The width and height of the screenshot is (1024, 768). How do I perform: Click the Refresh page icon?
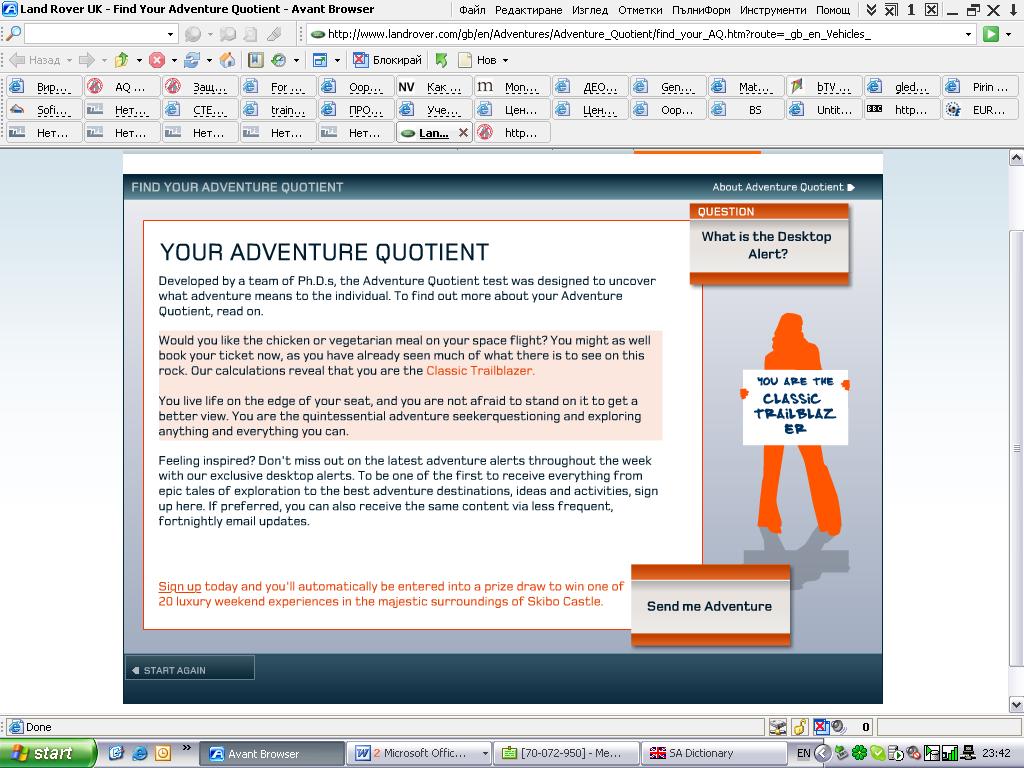click(x=192, y=60)
